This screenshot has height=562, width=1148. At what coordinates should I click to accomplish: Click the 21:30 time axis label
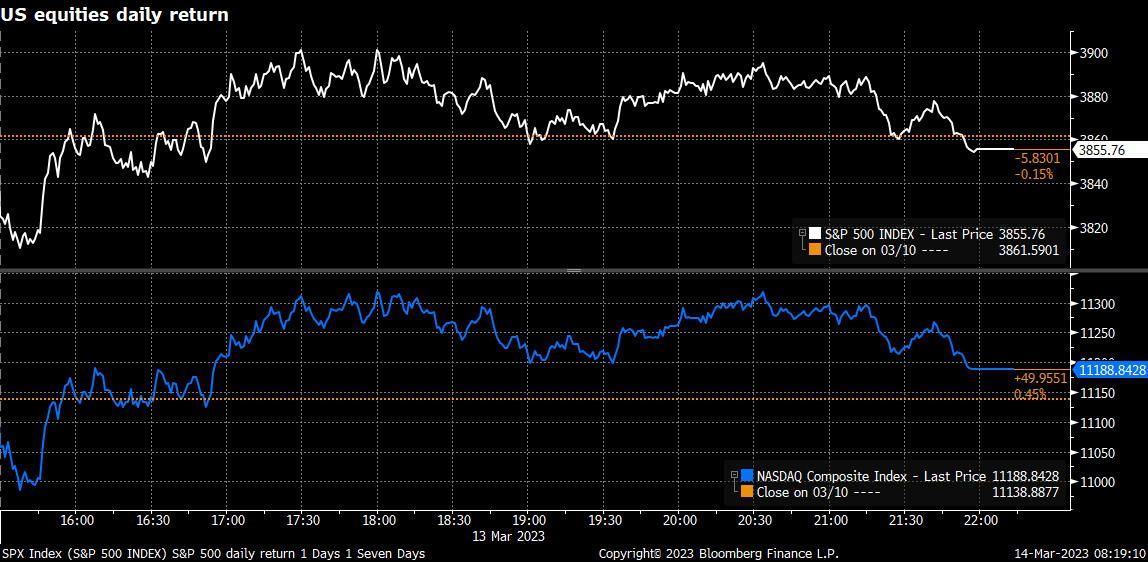point(905,520)
